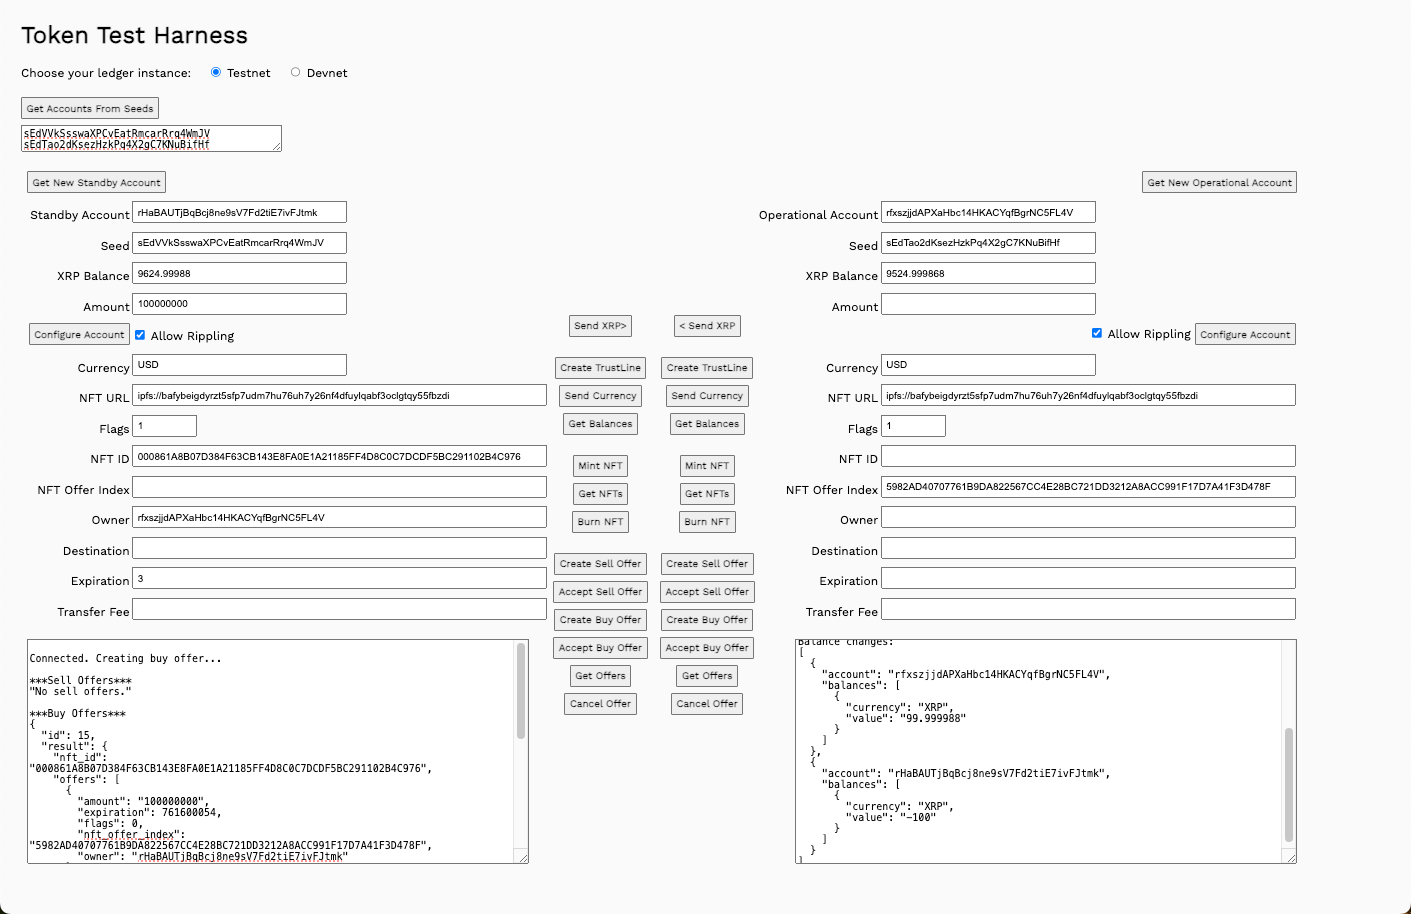Click Get New Operational Account button
1411x914 pixels.
[x=1219, y=182]
